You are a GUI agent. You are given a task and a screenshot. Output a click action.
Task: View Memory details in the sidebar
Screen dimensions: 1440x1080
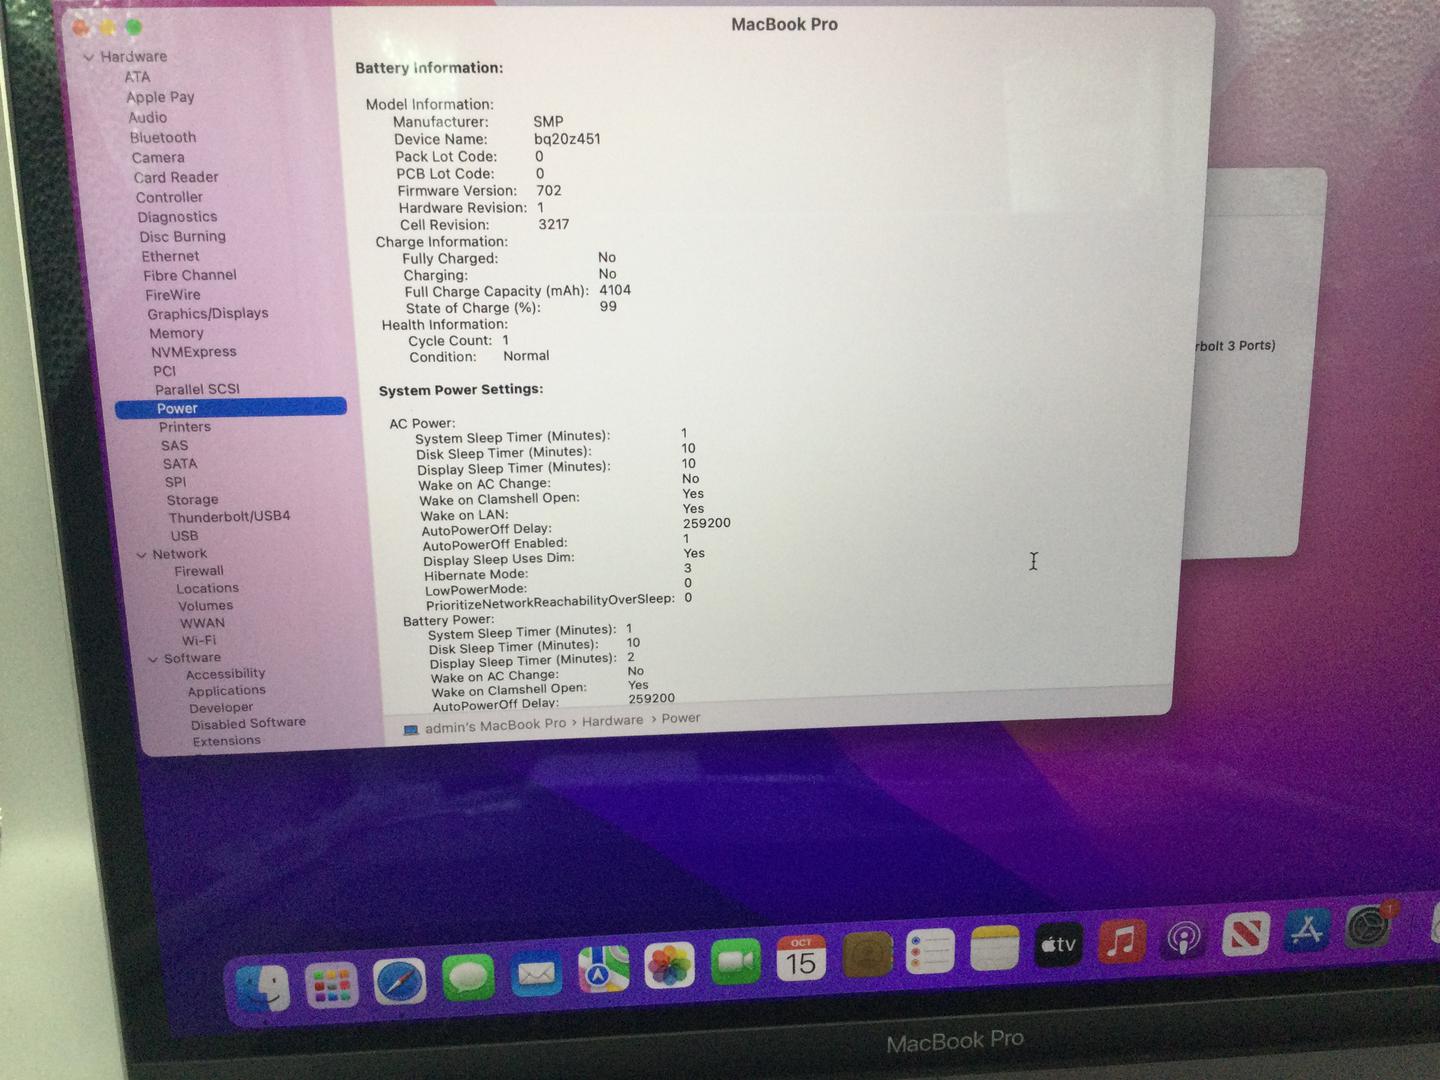point(176,333)
